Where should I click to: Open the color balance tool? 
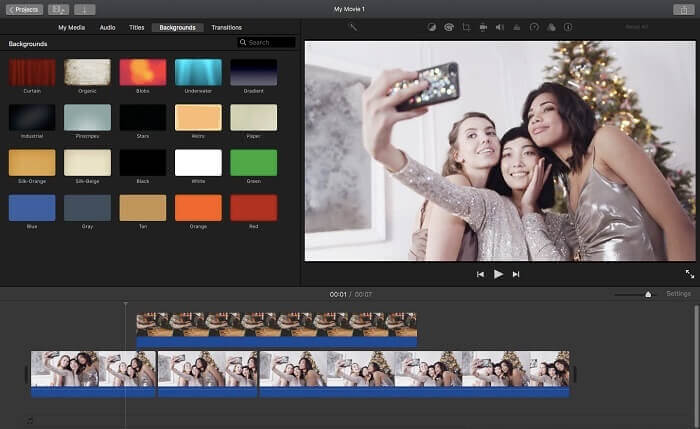pyautogui.click(x=431, y=27)
